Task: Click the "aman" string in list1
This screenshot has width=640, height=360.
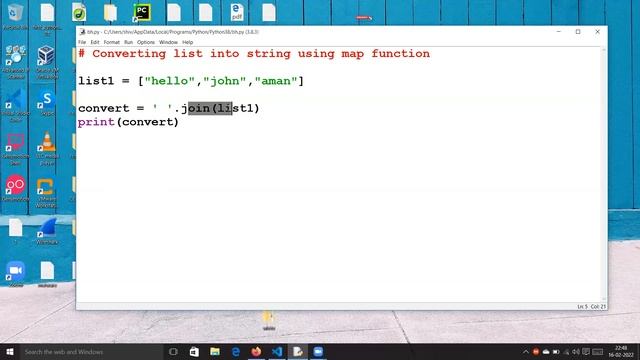Action: tap(276, 81)
